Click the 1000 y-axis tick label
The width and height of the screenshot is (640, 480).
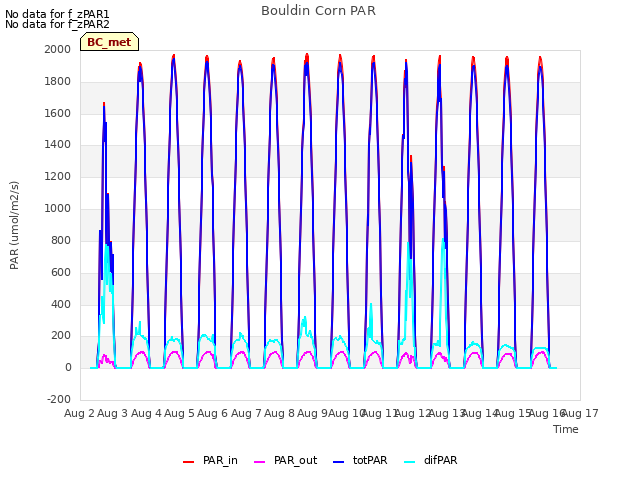[58, 208]
